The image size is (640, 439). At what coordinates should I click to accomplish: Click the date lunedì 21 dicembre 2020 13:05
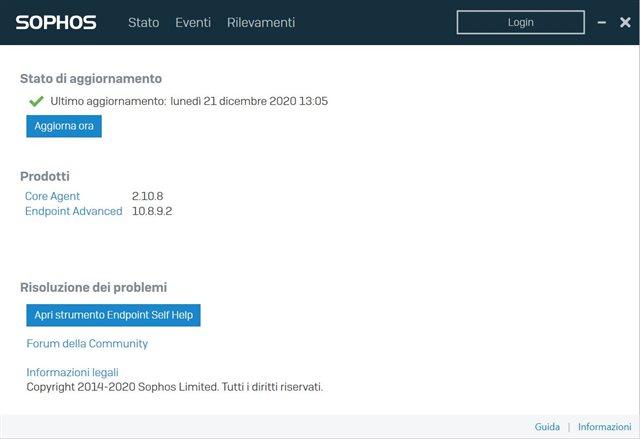pyautogui.click(x=249, y=101)
